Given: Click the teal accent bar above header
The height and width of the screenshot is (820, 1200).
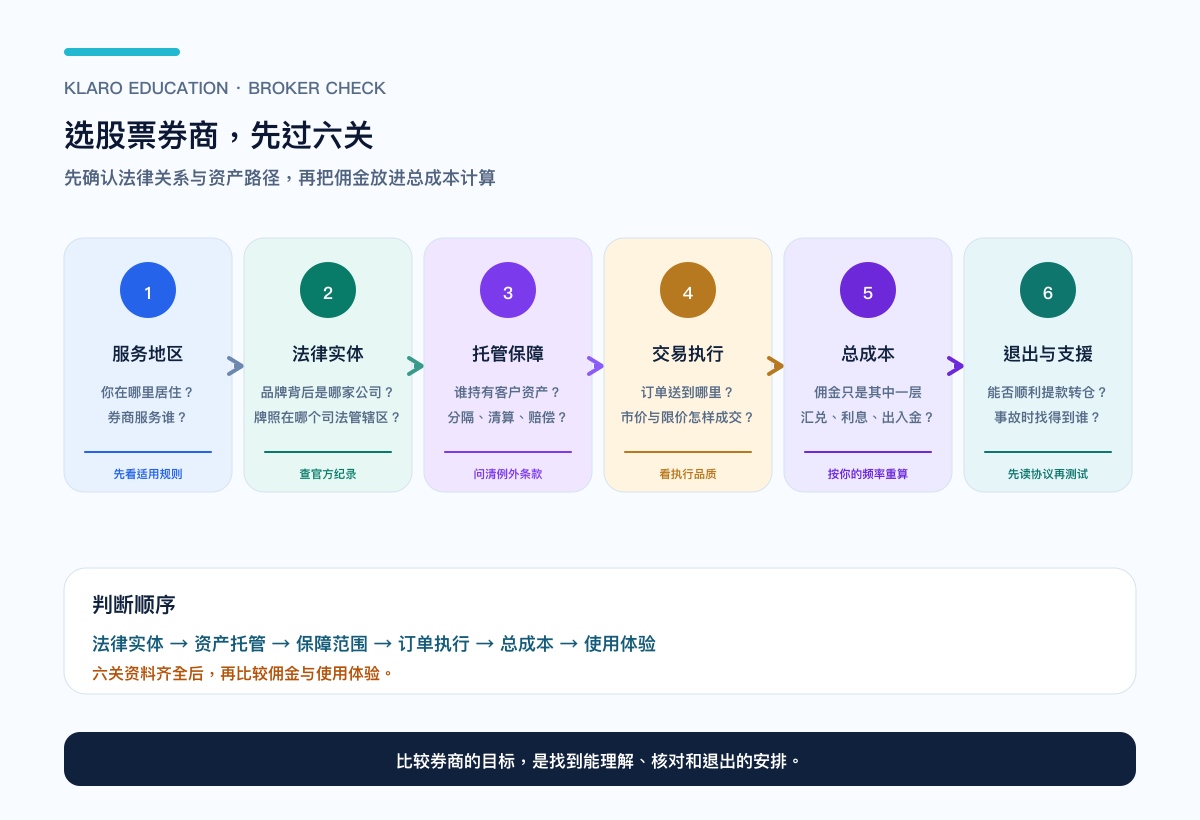Looking at the screenshot, I should point(122,52).
